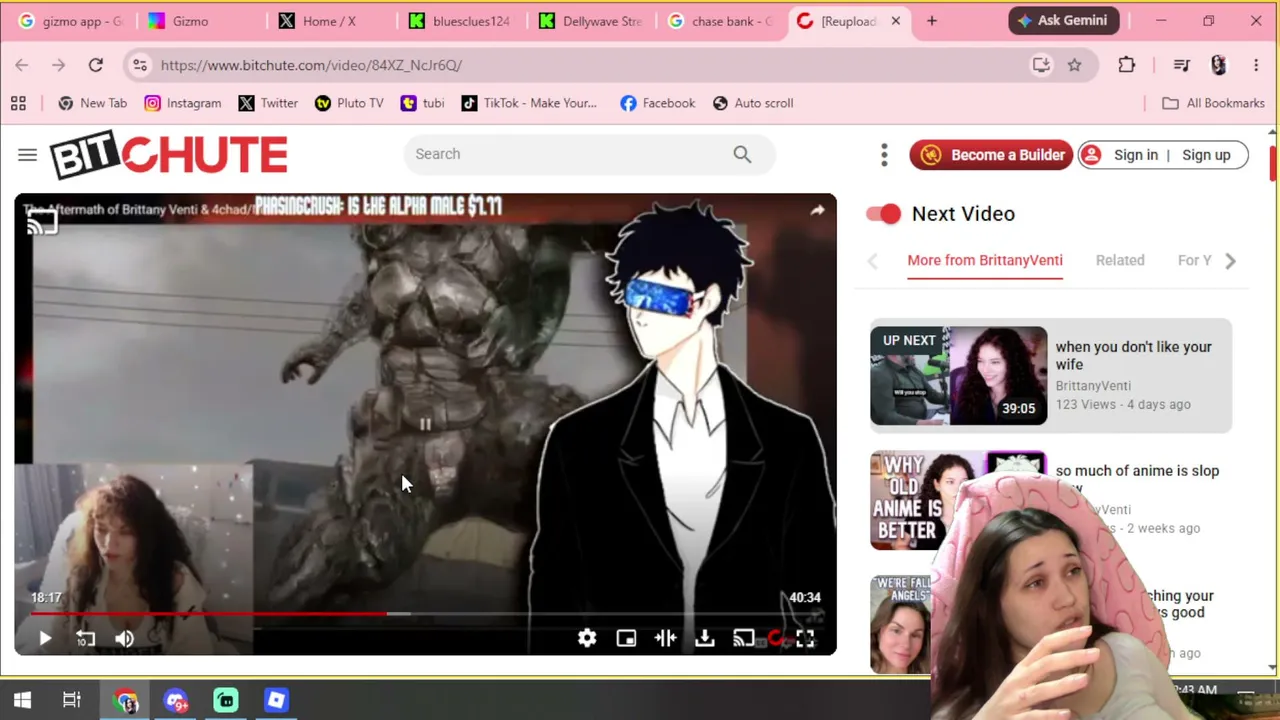1280x720 pixels.
Task: Enter fullscreen video mode
Action: click(x=805, y=638)
